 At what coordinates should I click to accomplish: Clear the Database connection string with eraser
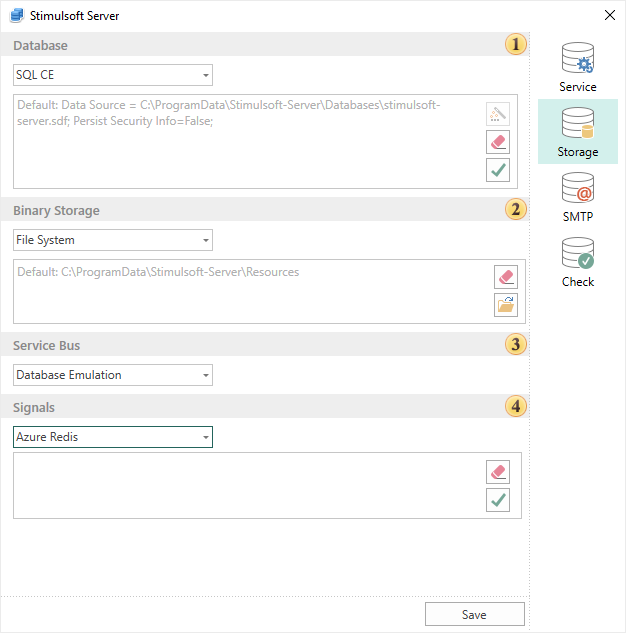[x=498, y=142]
